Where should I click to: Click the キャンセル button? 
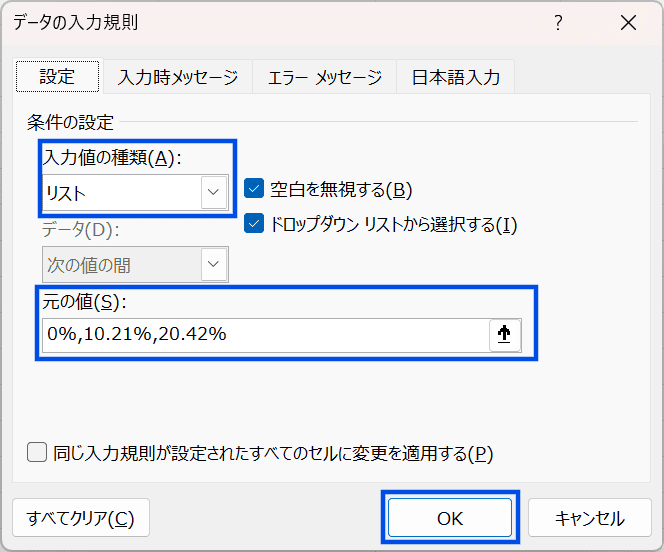click(590, 518)
